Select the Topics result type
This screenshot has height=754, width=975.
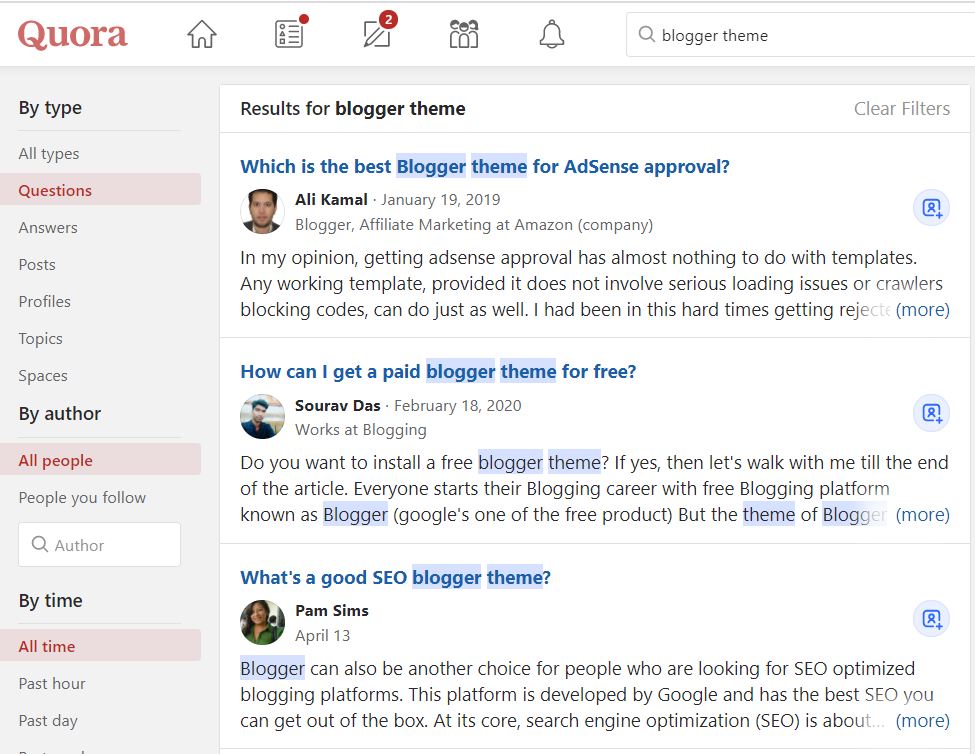click(x=40, y=338)
